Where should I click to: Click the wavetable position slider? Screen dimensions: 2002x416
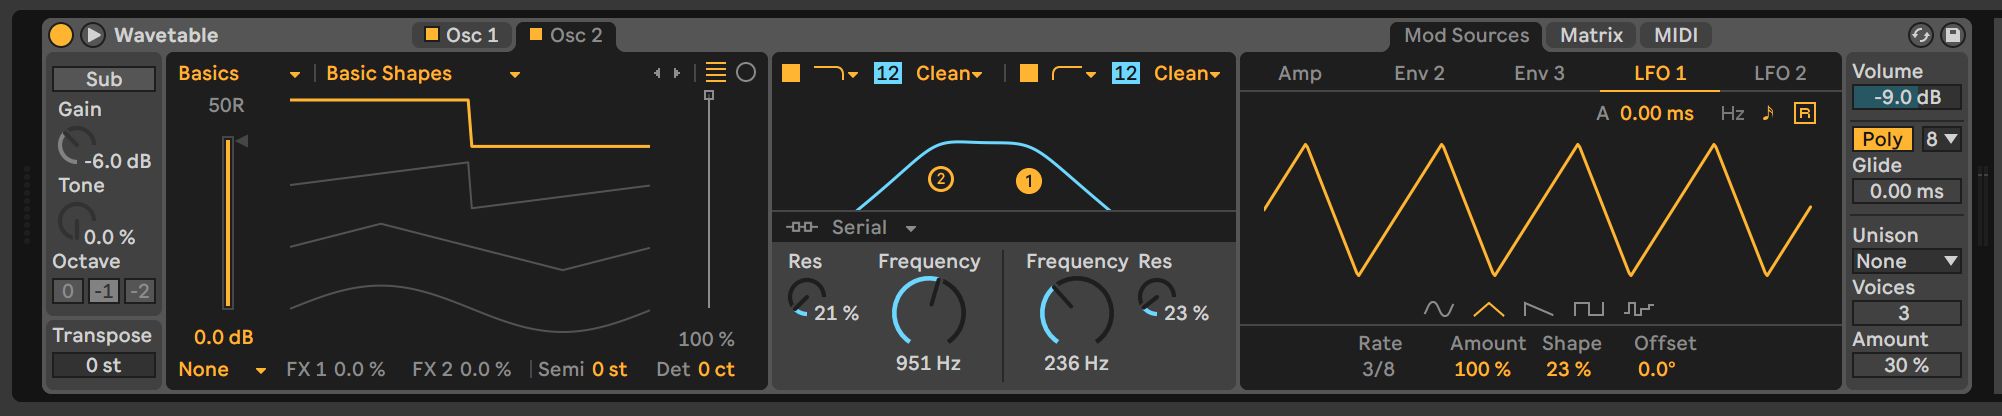coord(709,200)
